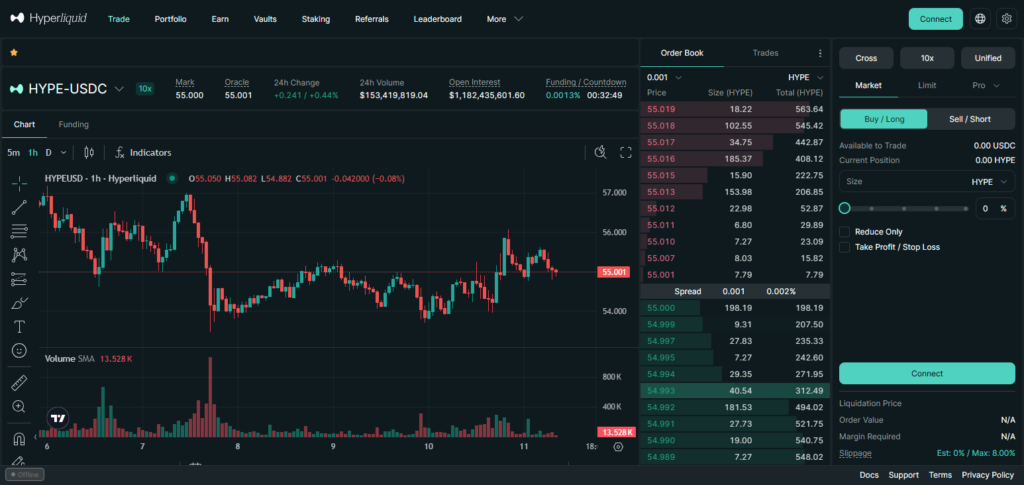Screen dimensions: 1024x485
Task: Click the quick search icon above chart
Action: (601, 152)
